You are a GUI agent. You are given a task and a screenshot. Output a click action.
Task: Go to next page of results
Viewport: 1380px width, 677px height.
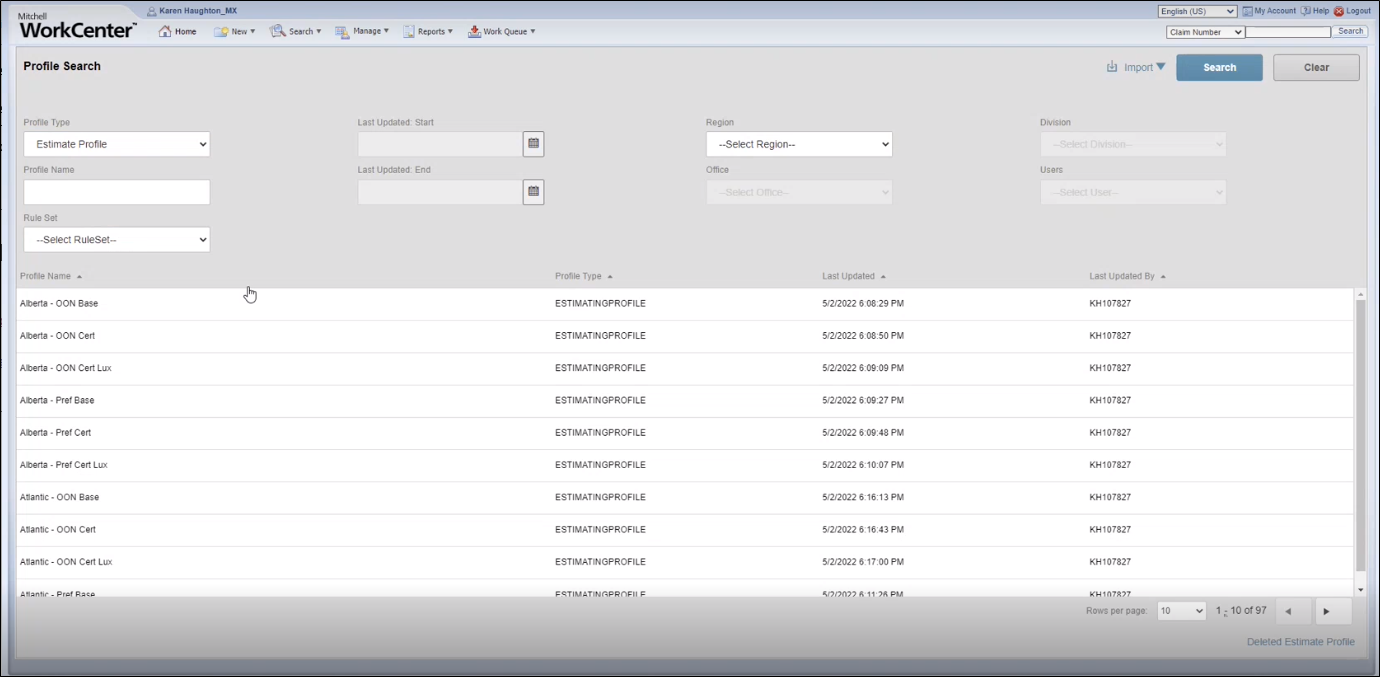[x=1326, y=611]
